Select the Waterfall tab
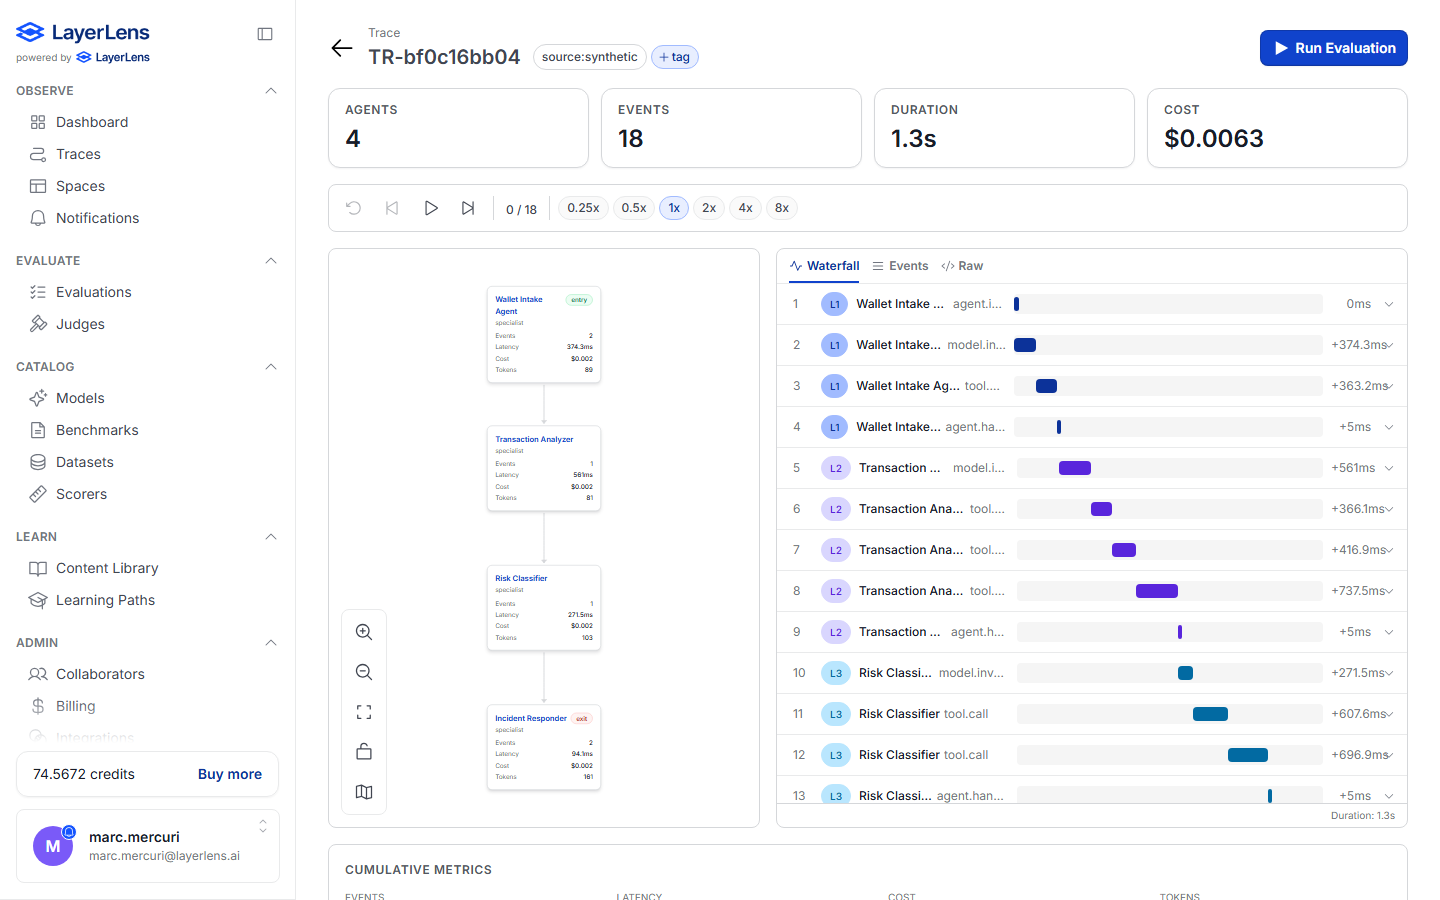Viewport: 1440px width, 900px height. 824,266
